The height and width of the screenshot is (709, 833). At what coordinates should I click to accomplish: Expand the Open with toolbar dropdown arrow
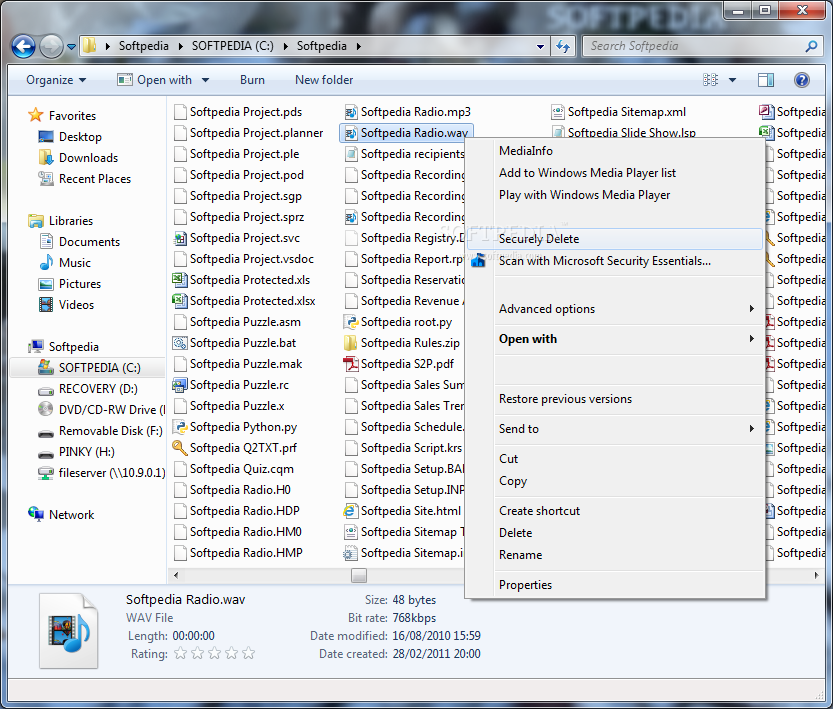click(x=205, y=80)
